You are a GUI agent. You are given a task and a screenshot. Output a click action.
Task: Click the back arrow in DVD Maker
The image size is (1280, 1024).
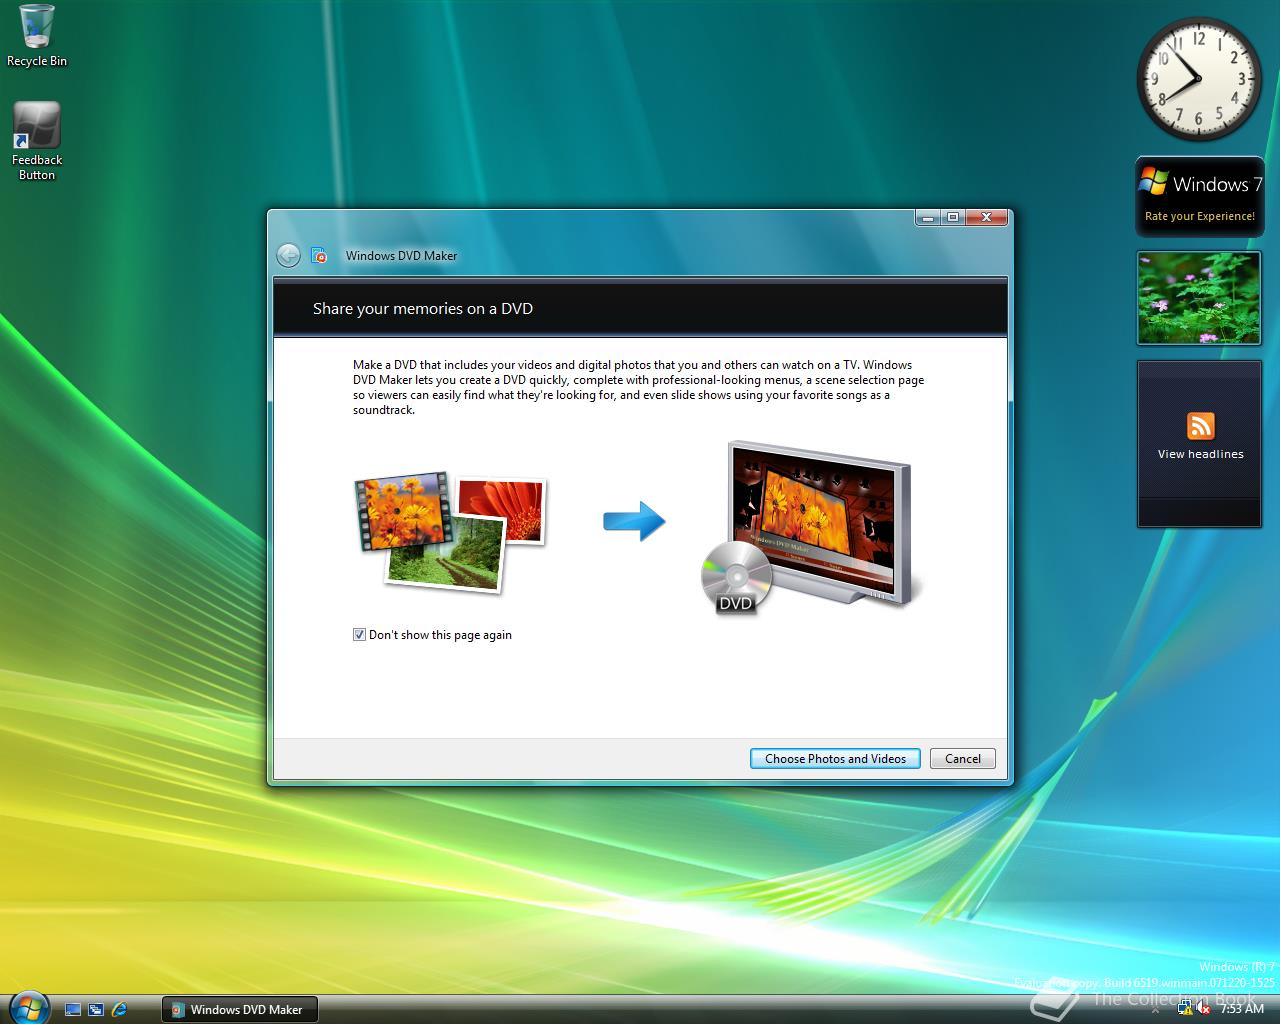(288, 256)
